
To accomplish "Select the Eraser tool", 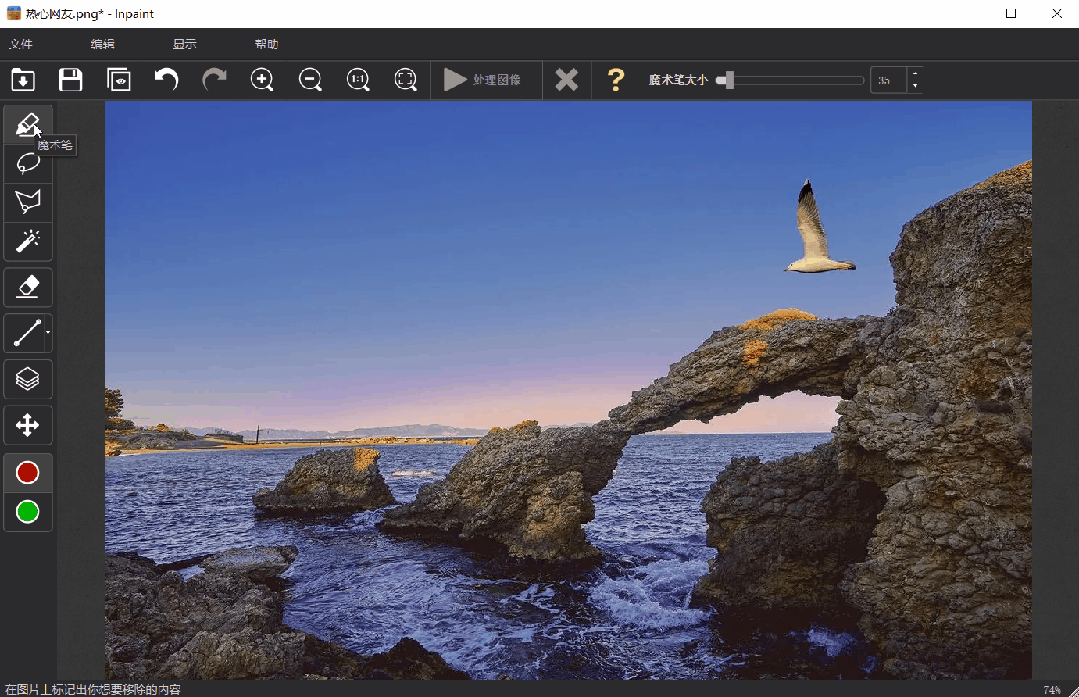I will click(28, 288).
